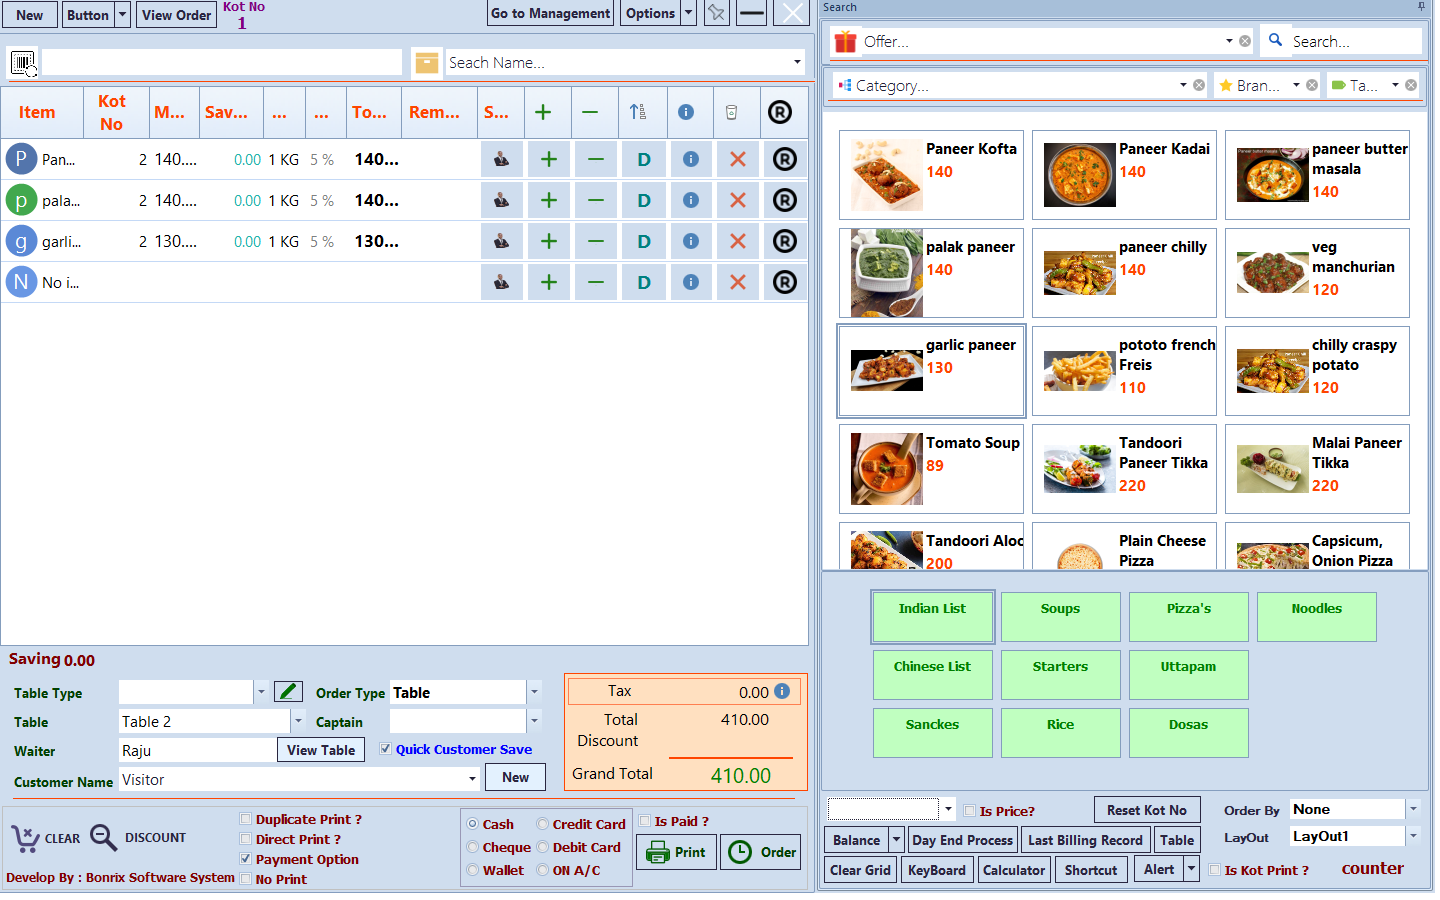This screenshot has width=1440, height=900.
Task: Delete the garlic paneer row with red X
Action: (738, 241)
